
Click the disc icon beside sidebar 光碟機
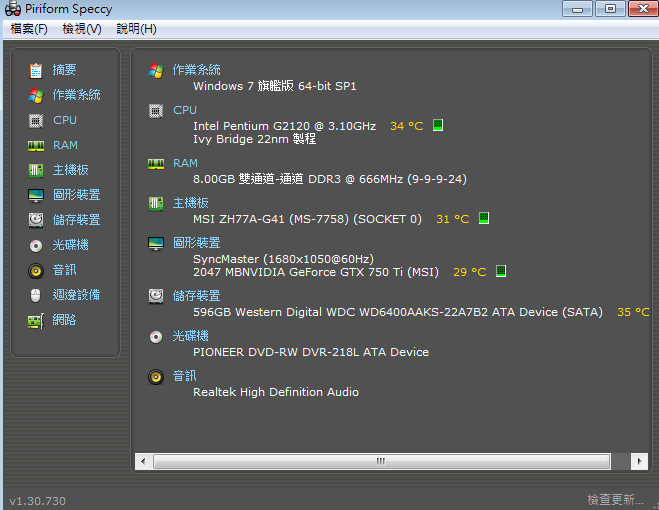click(x=36, y=246)
